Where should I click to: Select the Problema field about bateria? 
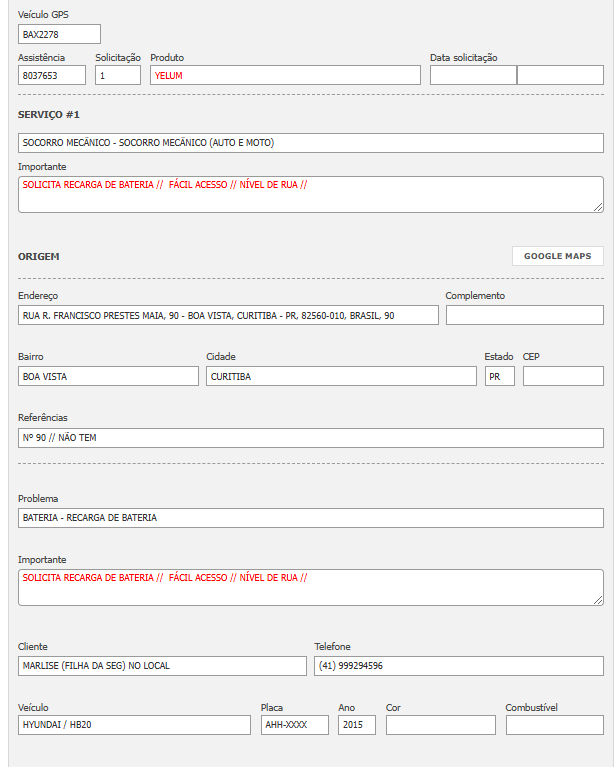(x=310, y=518)
